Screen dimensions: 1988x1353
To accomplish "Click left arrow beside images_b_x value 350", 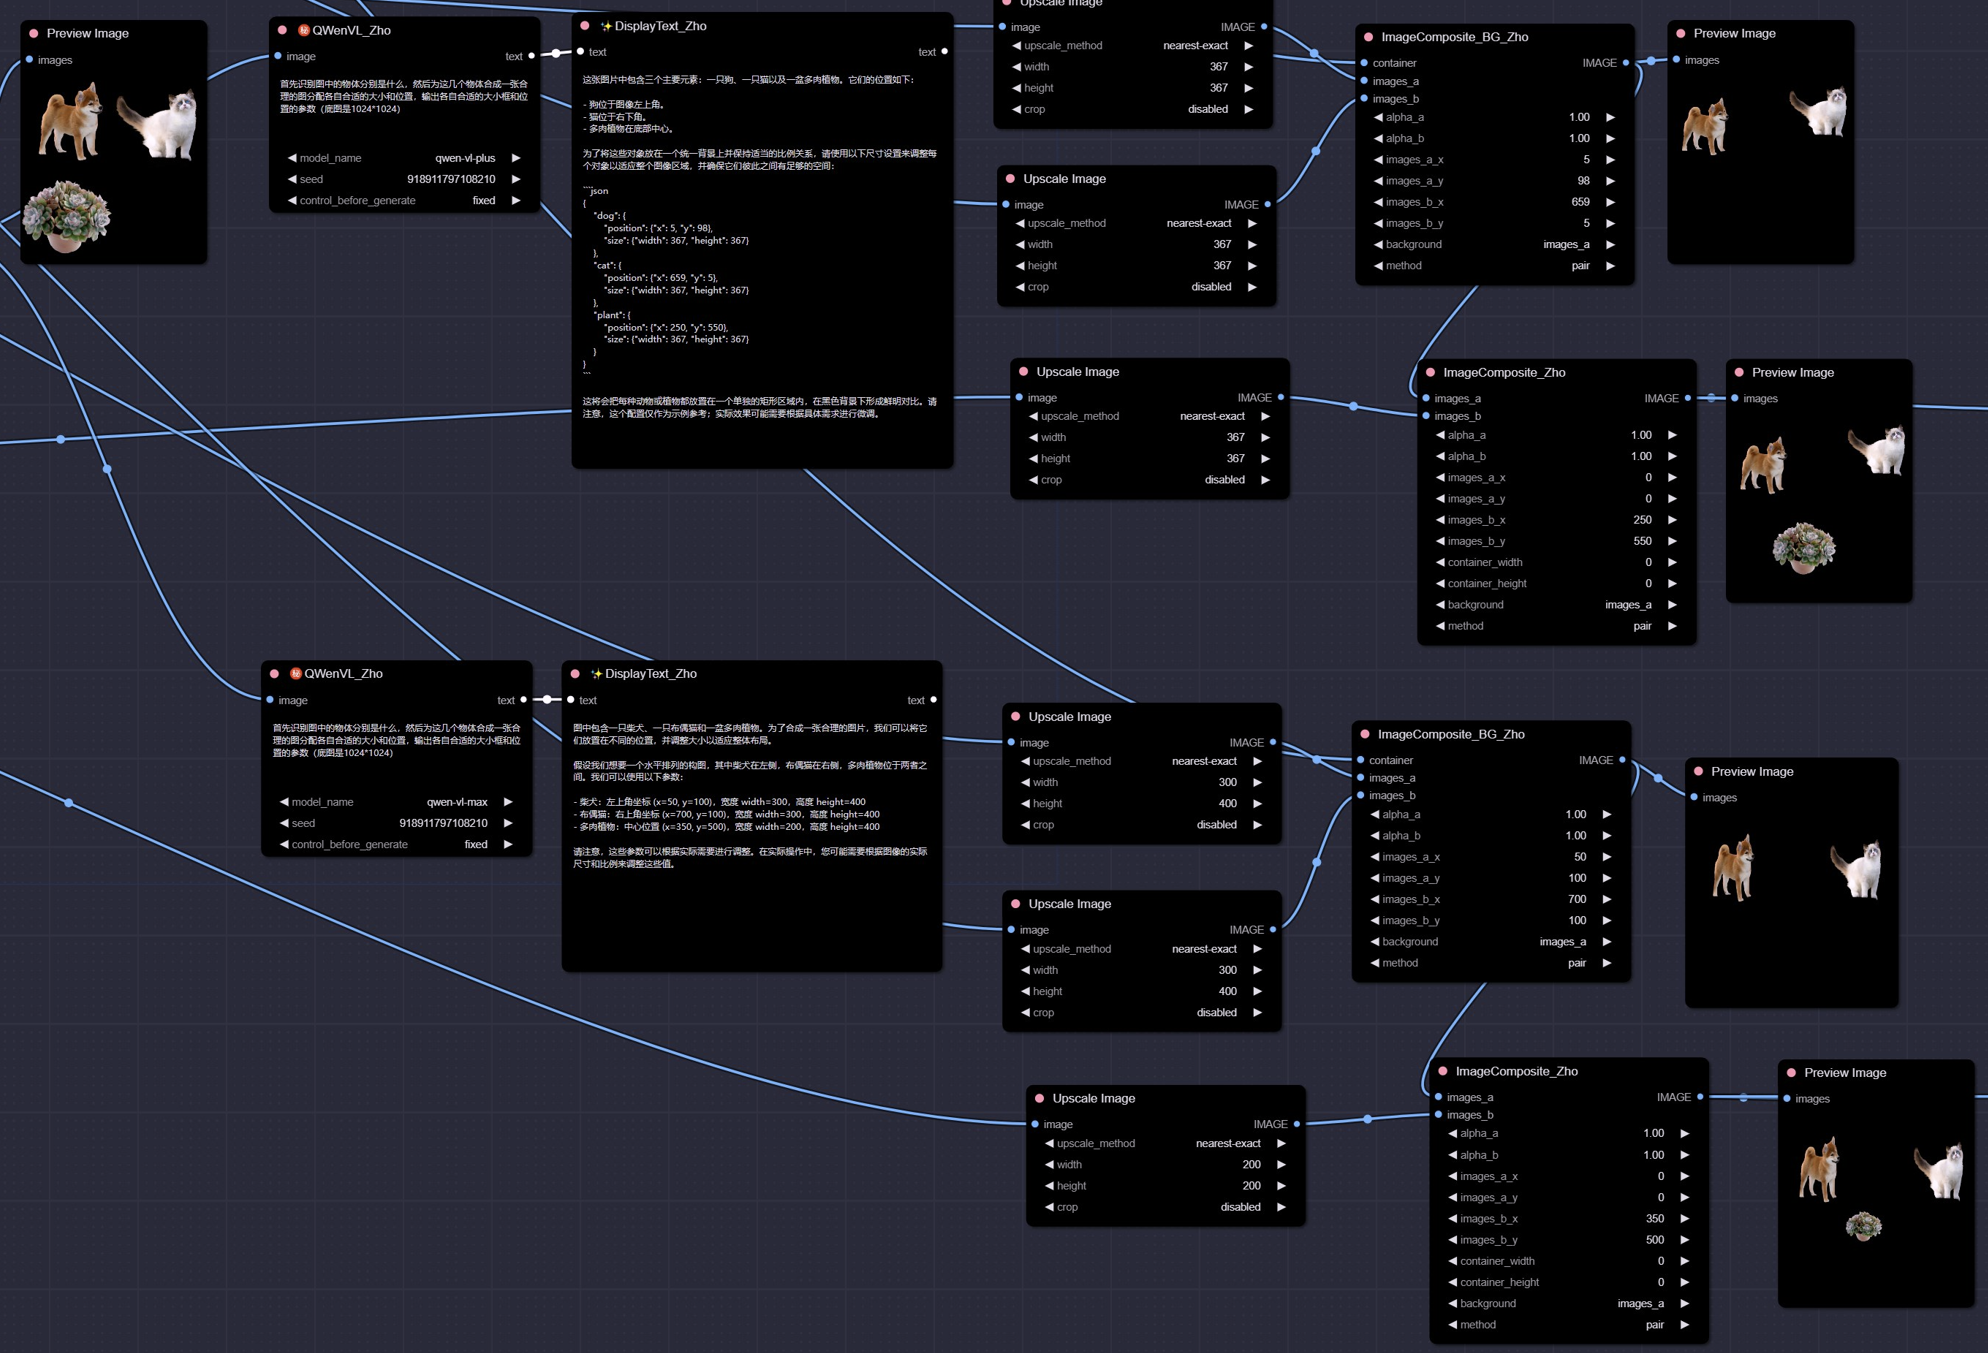I will [x=1453, y=1219].
